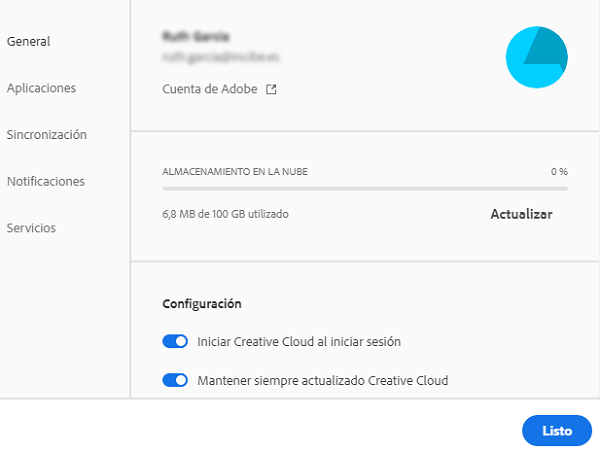Select the General tab in the sidebar
This screenshot has width=600, height=452.
coord(28,41)
